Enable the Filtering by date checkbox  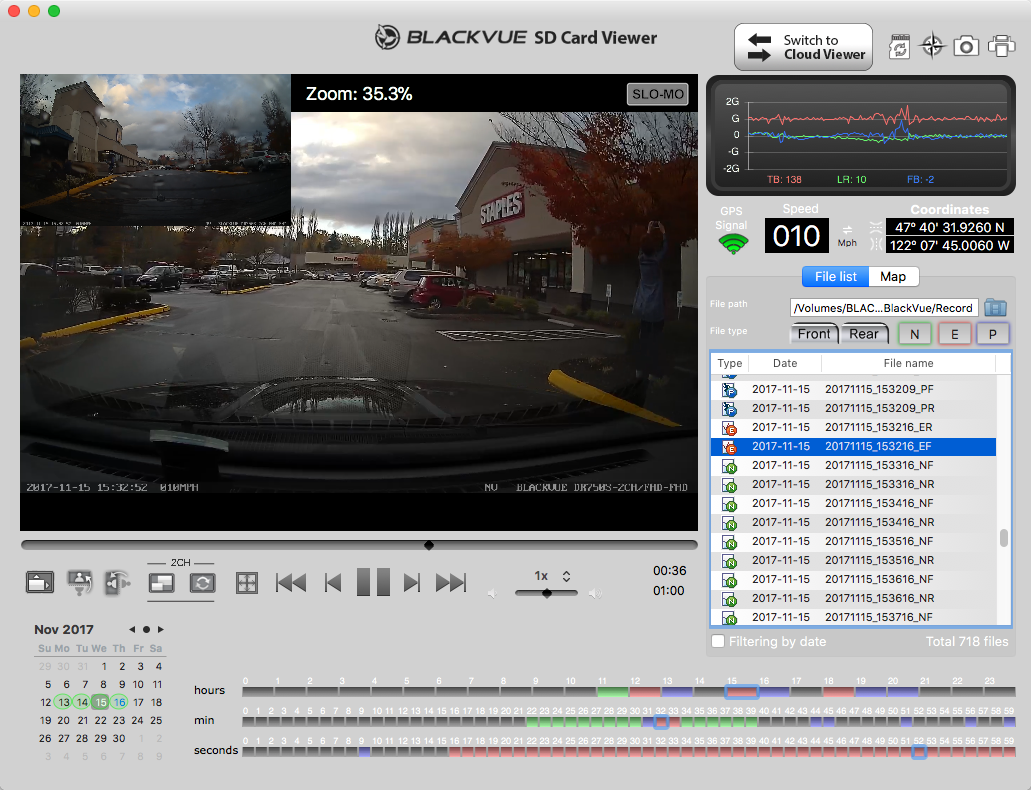click(x=717, y=641)
